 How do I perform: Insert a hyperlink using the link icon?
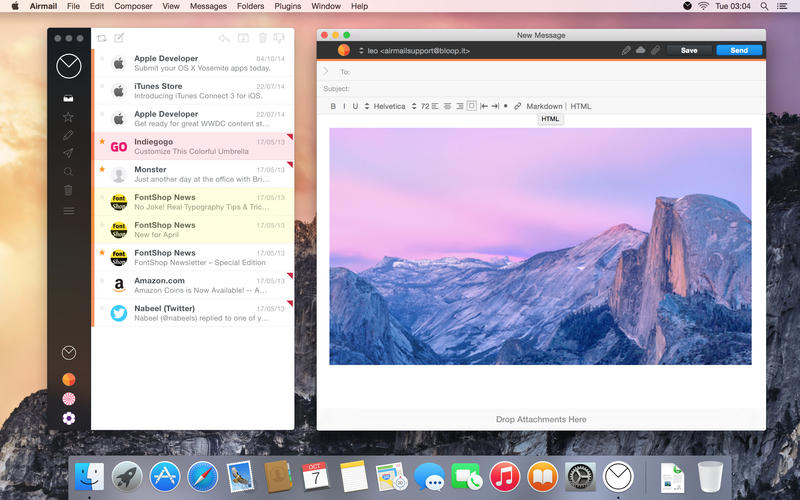tap(517, 106)
